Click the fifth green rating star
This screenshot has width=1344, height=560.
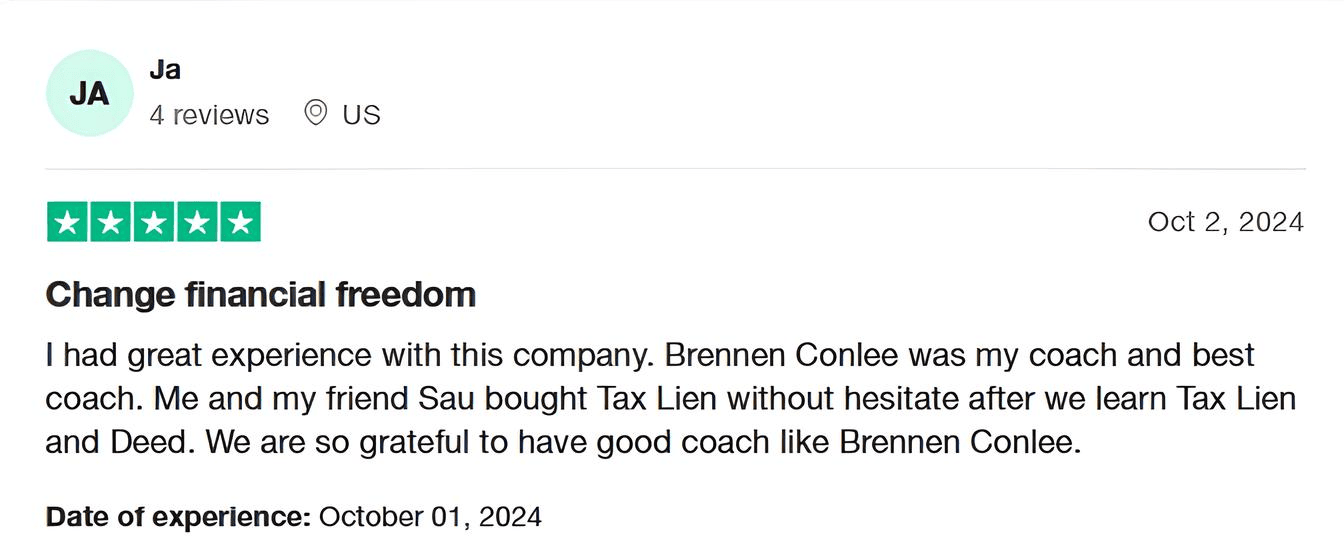[240, 222]
